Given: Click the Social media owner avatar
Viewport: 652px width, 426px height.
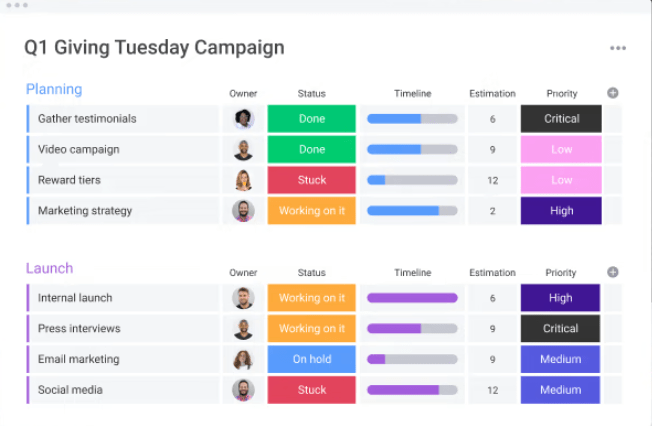Looking at the screenshot, I should [x=243, y=390].
